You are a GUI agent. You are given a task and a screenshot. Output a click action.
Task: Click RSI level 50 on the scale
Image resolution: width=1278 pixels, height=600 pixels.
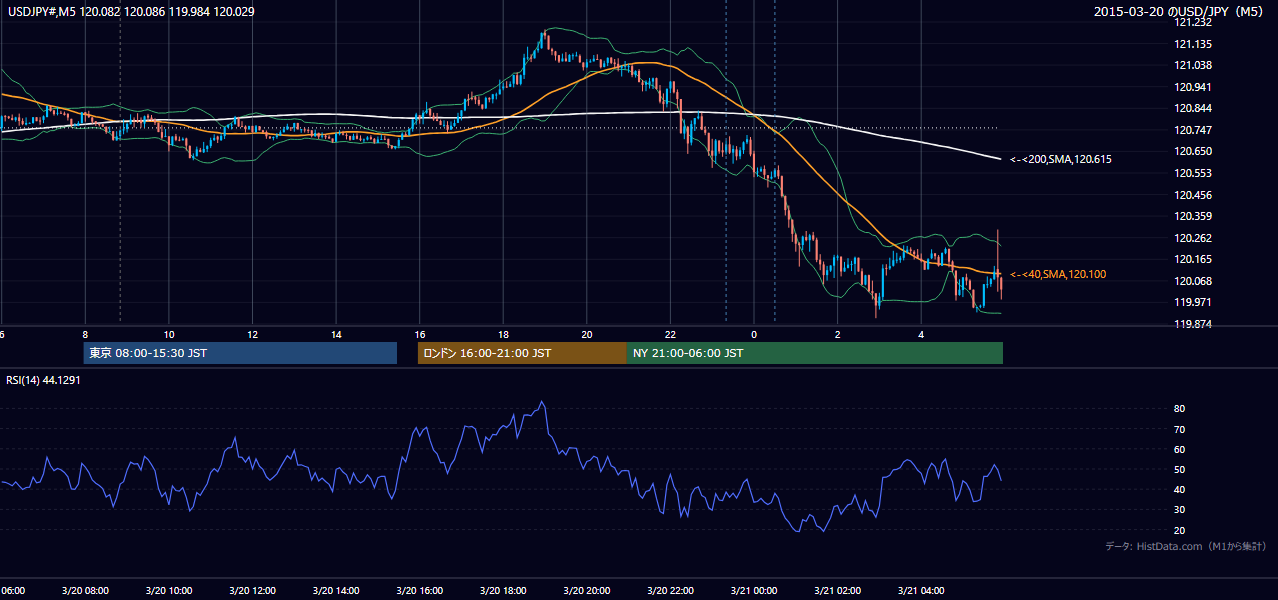pos(1180,469)
